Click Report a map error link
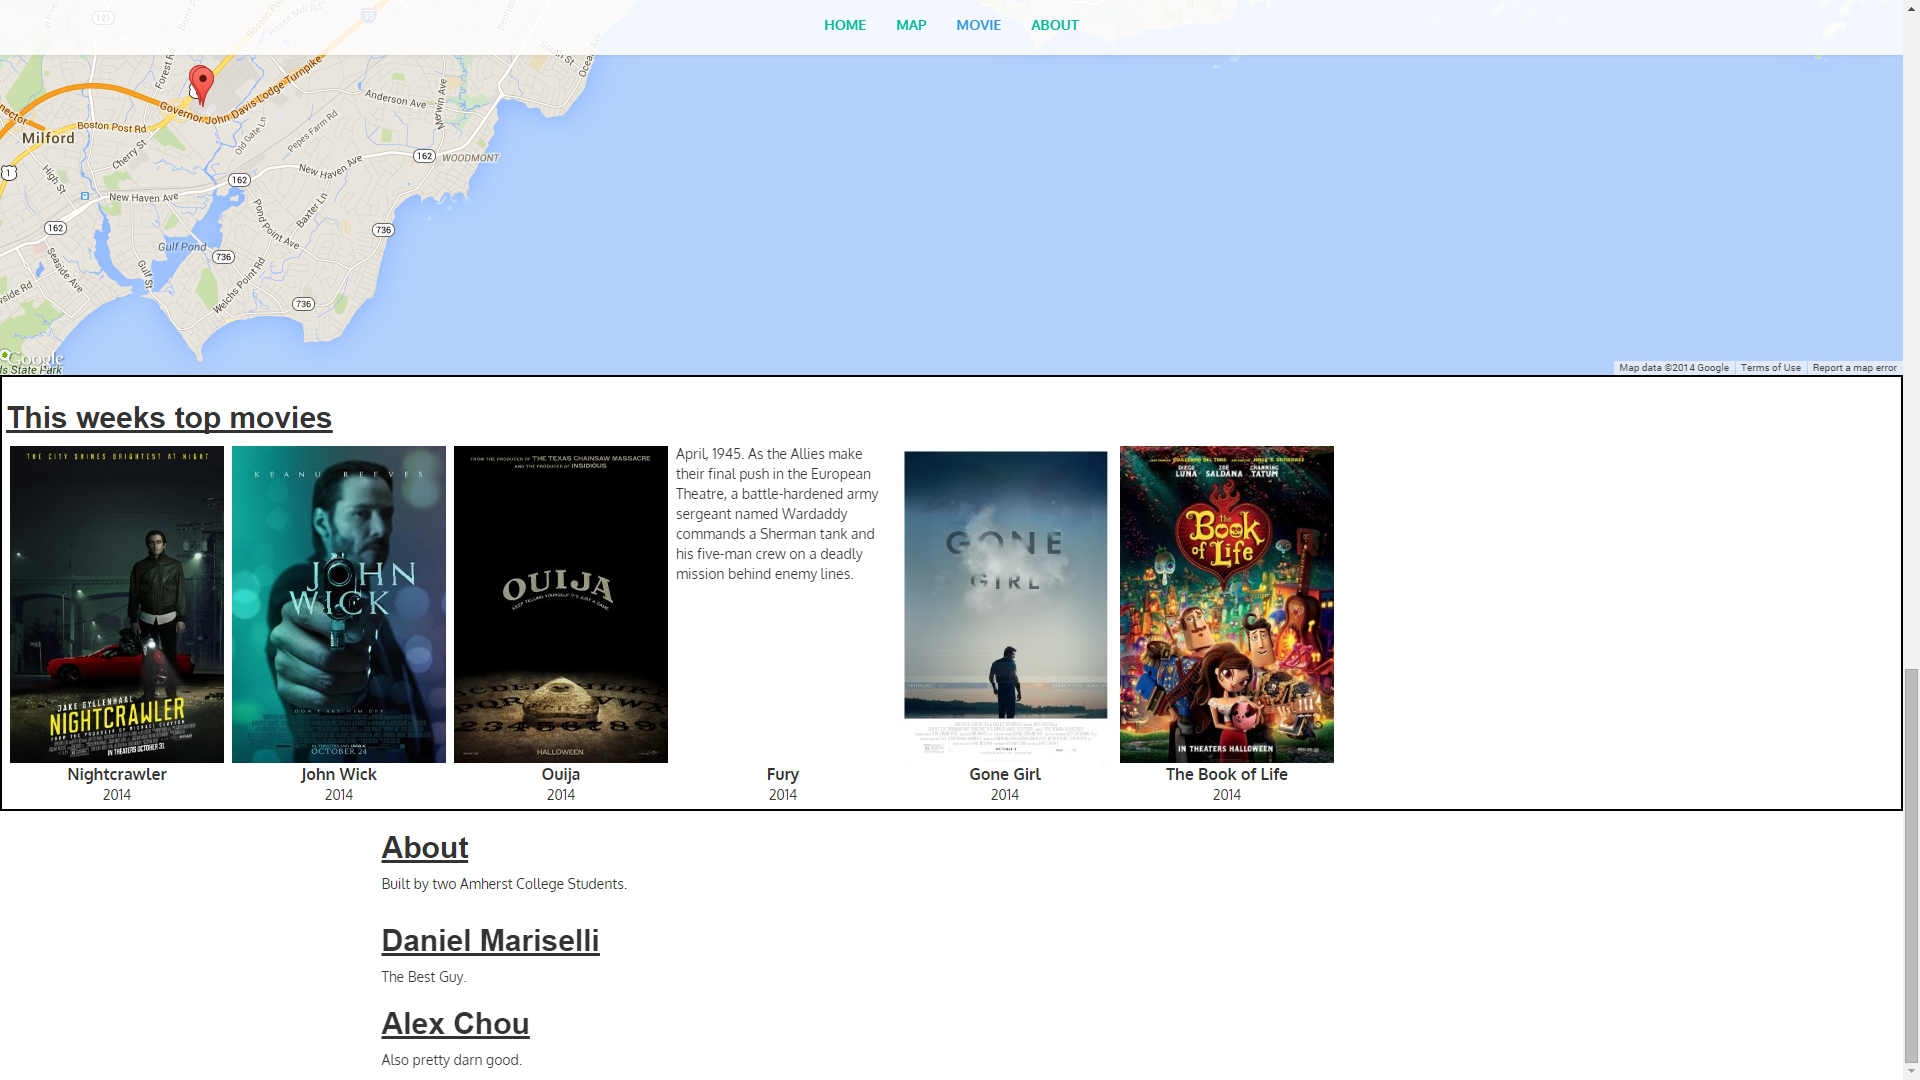 1854,368
